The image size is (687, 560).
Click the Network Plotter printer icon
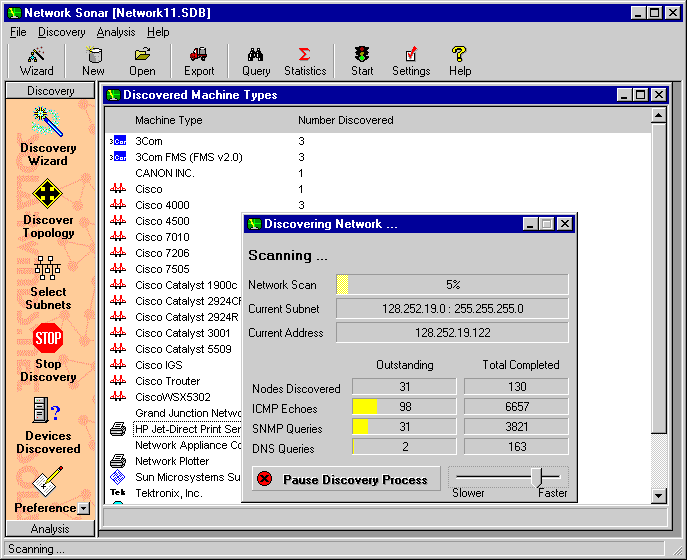(x=118, y=461)
